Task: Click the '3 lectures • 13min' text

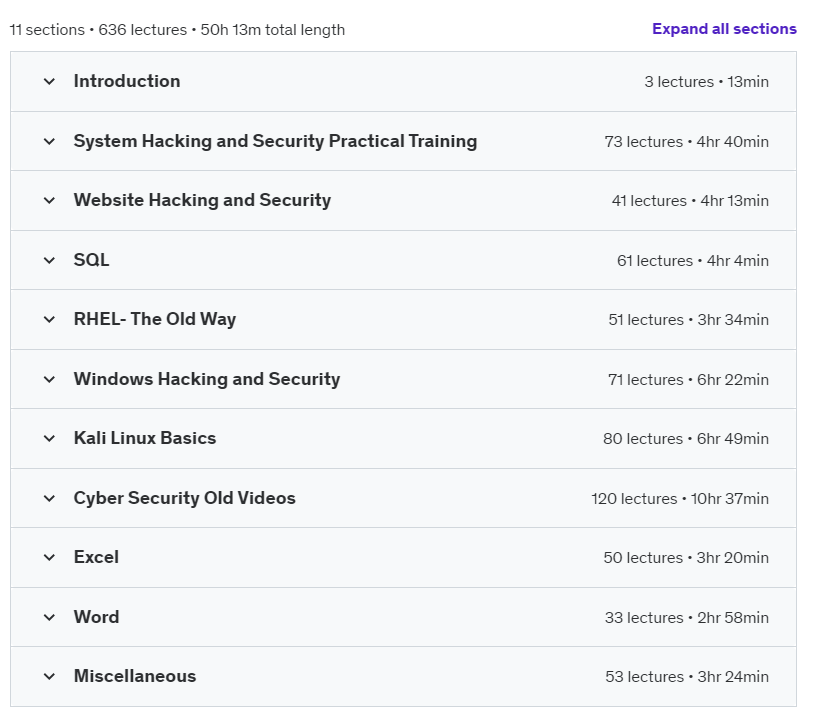Action: pyautogui.click(x=706, y=82)
